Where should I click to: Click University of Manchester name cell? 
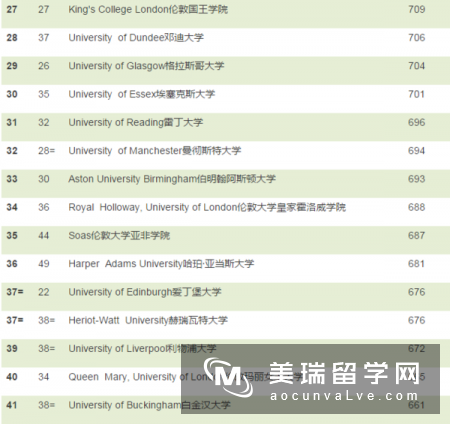(x=155, y=151)
